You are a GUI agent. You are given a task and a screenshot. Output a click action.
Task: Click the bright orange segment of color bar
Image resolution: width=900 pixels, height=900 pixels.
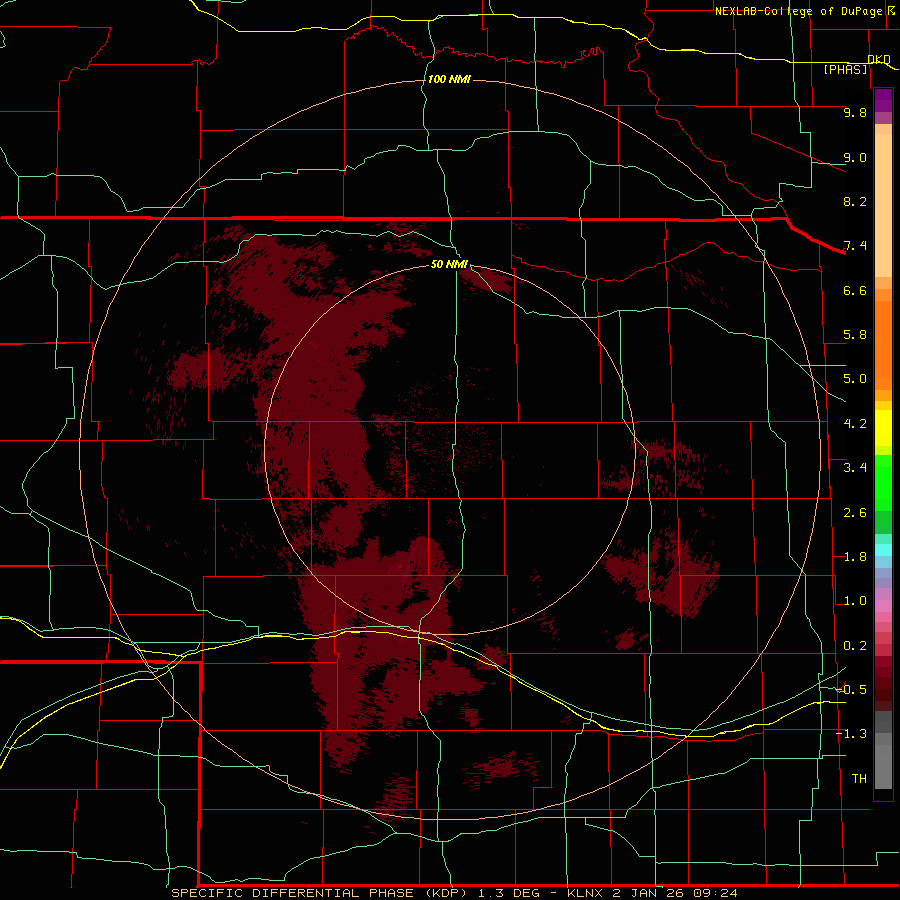pyautogui.click(x=883, y=344)
